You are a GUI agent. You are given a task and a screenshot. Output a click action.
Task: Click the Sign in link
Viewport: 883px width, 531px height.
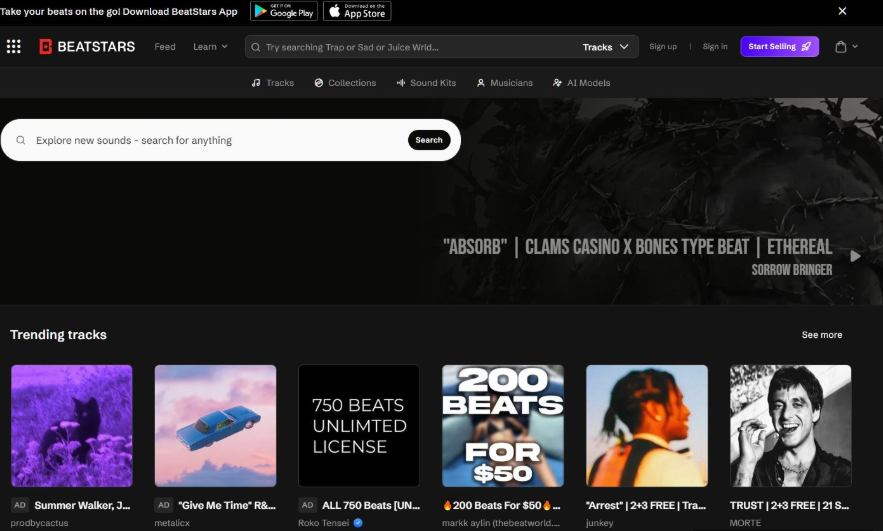pos(715,47)
